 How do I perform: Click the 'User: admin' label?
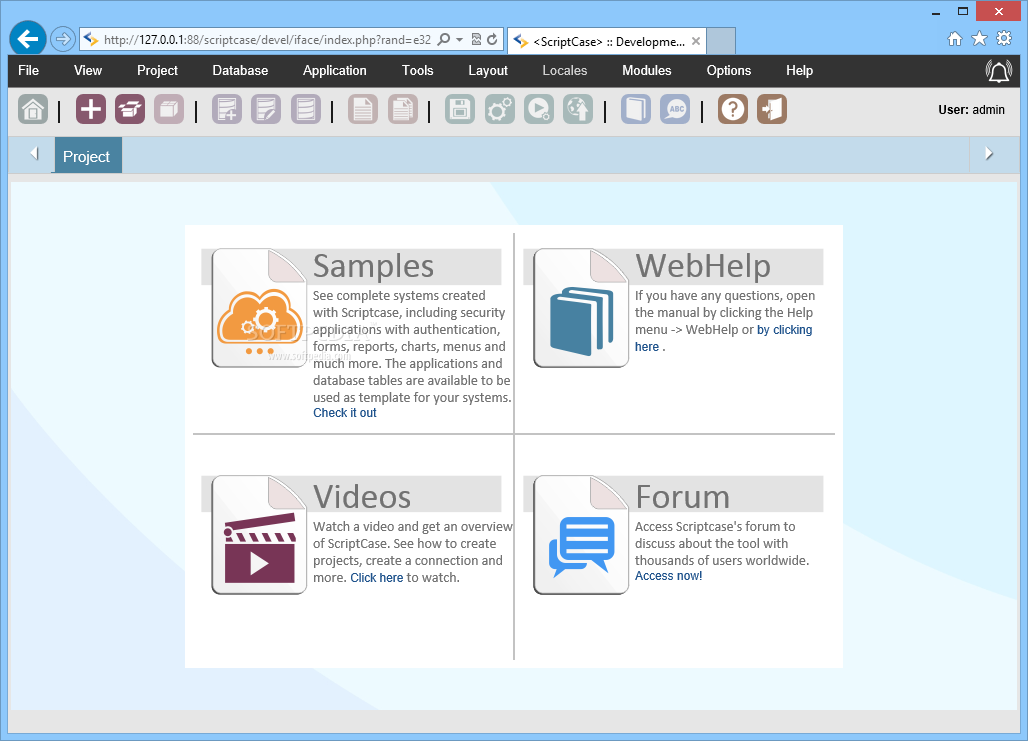(971, 110)
